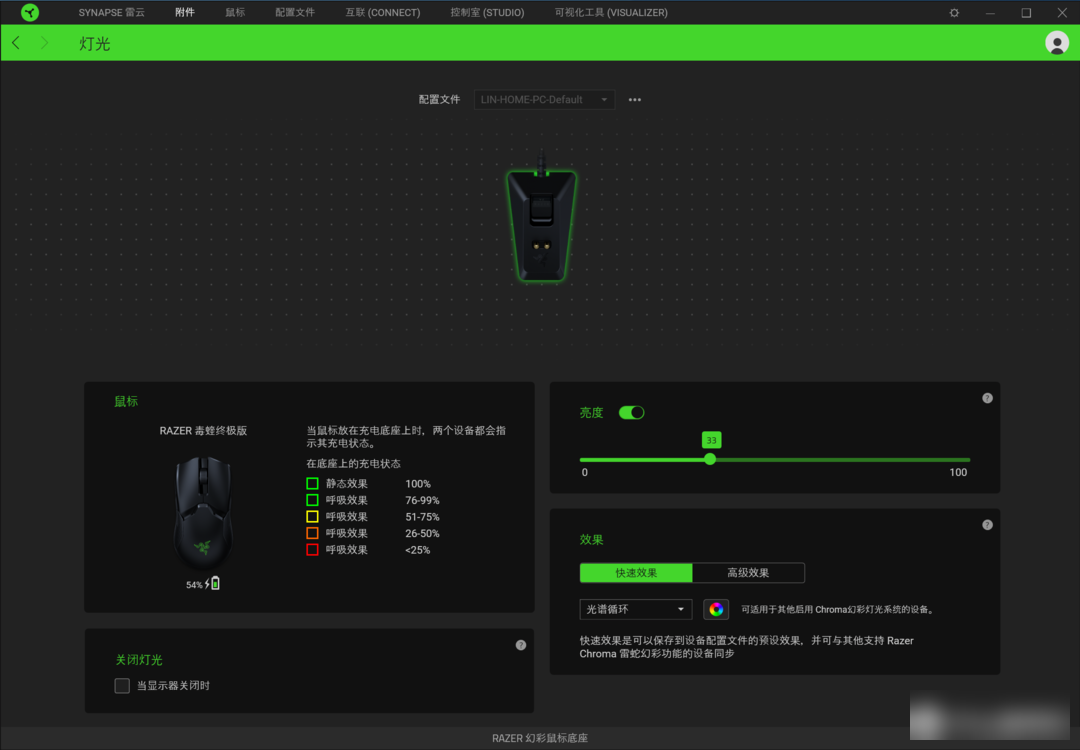Go back using the left arrow
Image resolution: width=1080 pixels, height=750 pixels.
coord(16,43)
